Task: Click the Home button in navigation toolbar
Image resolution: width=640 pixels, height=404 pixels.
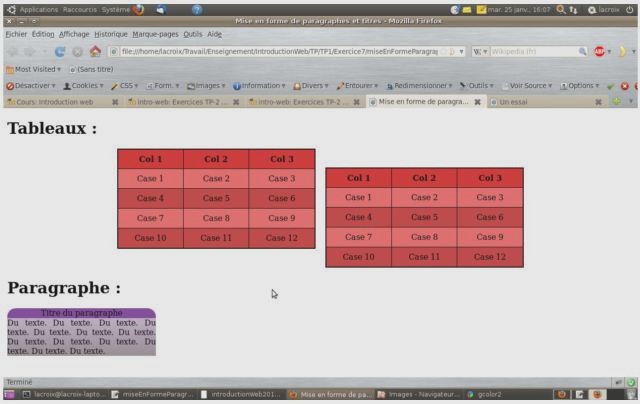Action: [x=95, y=51]
